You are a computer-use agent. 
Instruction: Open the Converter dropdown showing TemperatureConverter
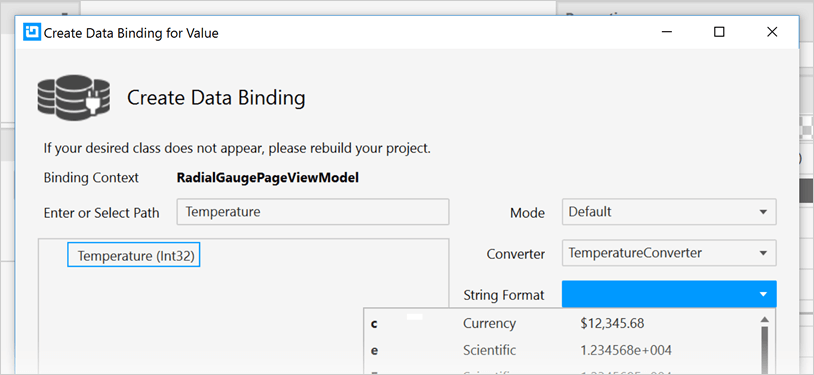669,253
